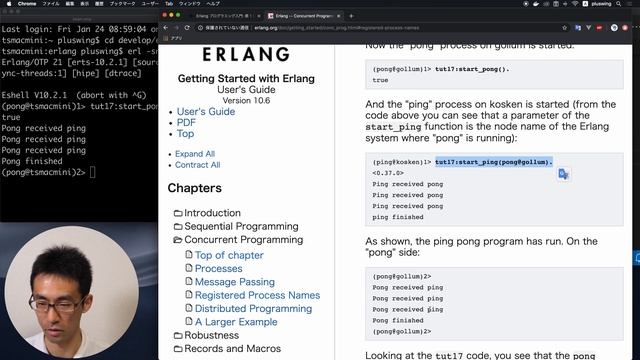Expand the Introduction chapter folder
Screen dimensions: 640x360
tap(178, 213)
